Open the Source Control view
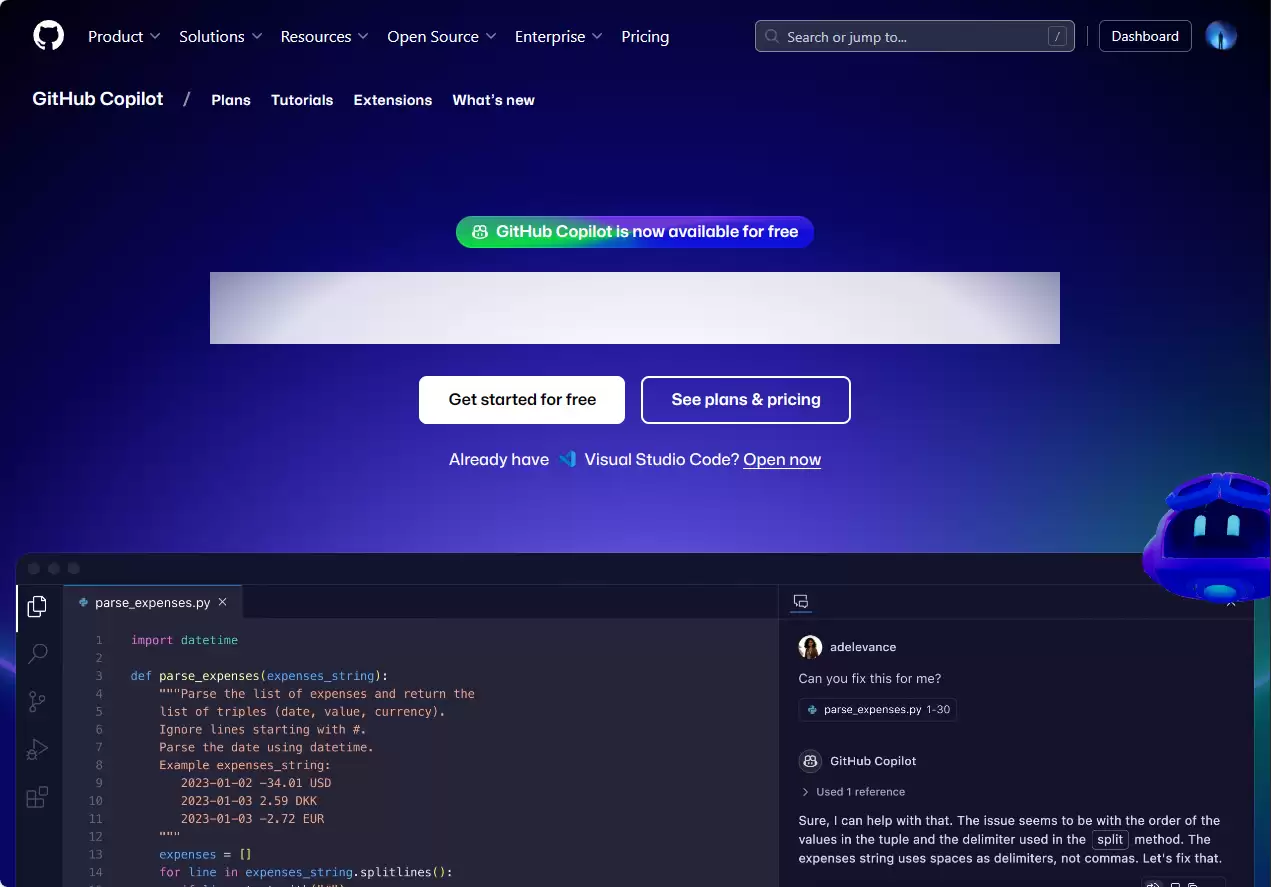Image resolution: width=1271 pixels, height=887 pixels. tap(37, 701)
